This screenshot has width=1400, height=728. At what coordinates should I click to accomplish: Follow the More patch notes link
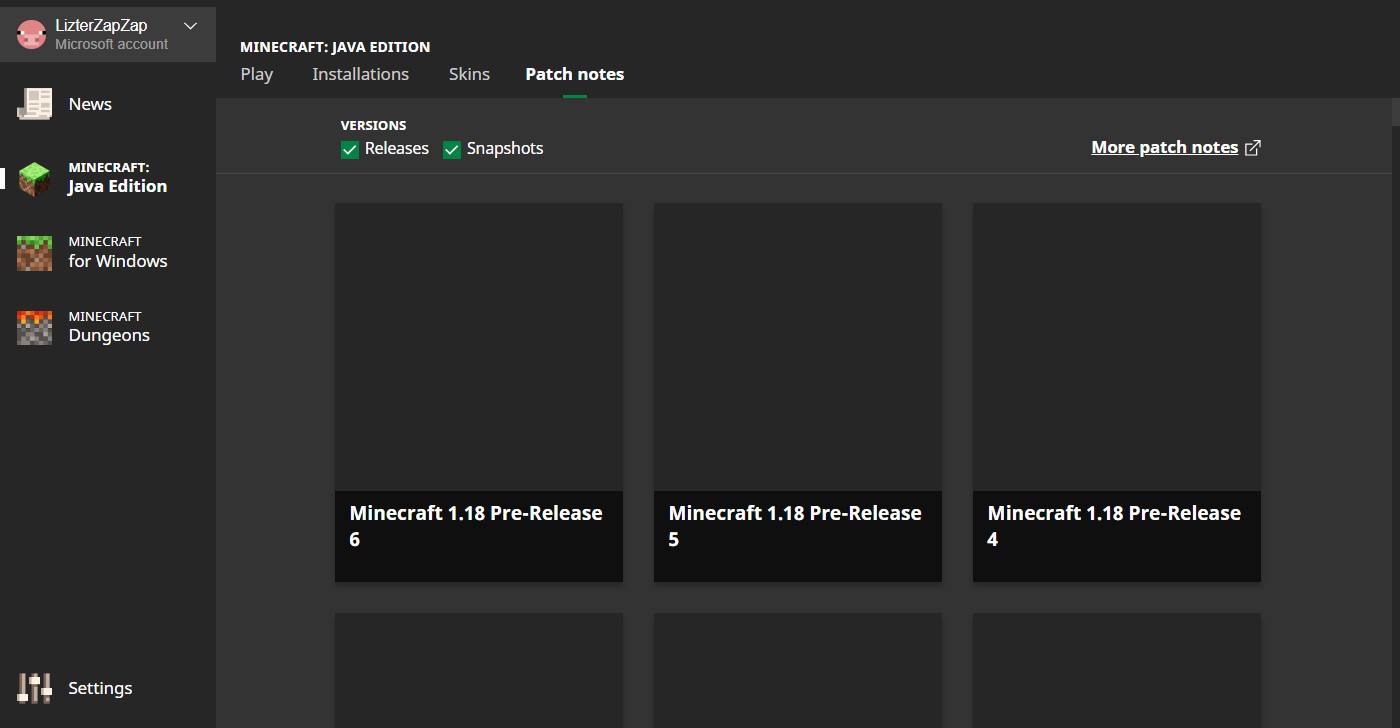click(x=1164, y=148)
